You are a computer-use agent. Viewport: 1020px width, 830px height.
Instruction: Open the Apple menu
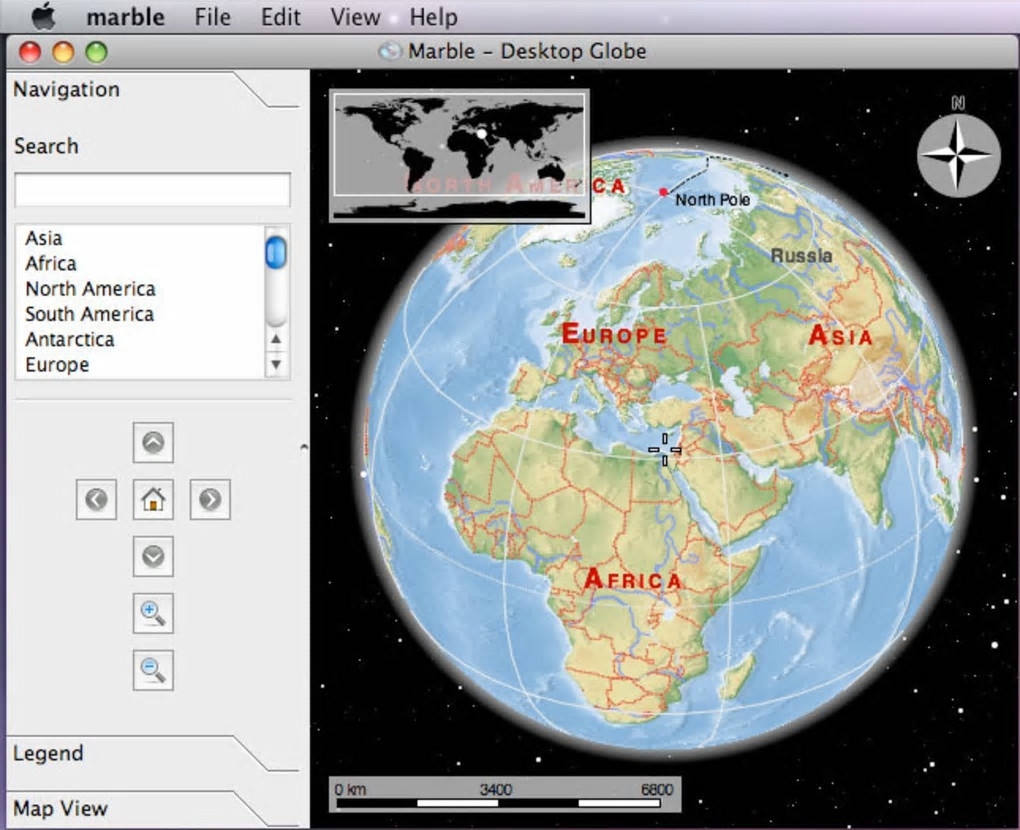point(44,16)
